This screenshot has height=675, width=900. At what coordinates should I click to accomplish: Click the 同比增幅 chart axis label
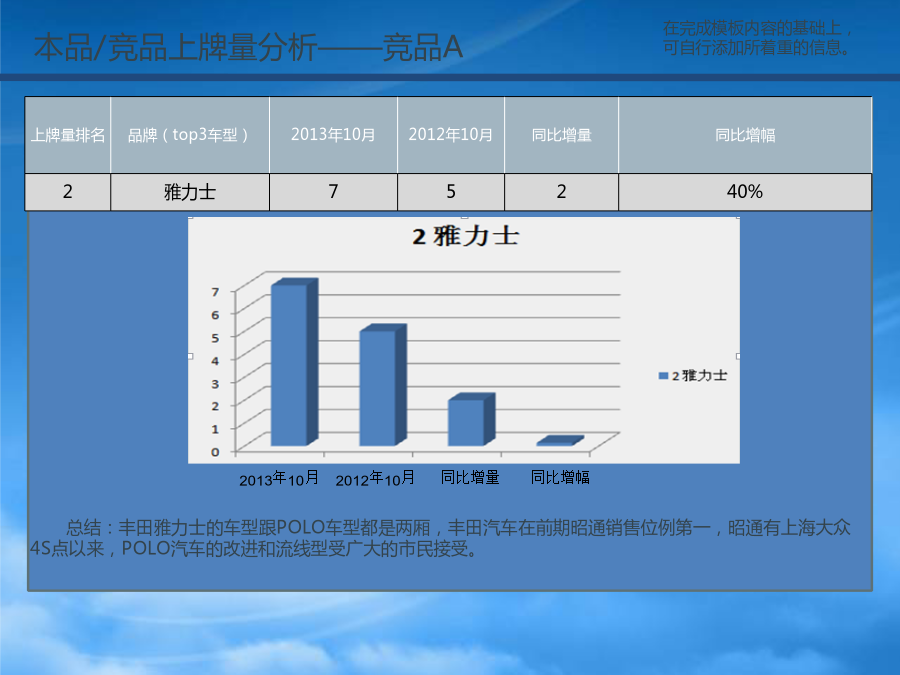(x=560, y=477)
